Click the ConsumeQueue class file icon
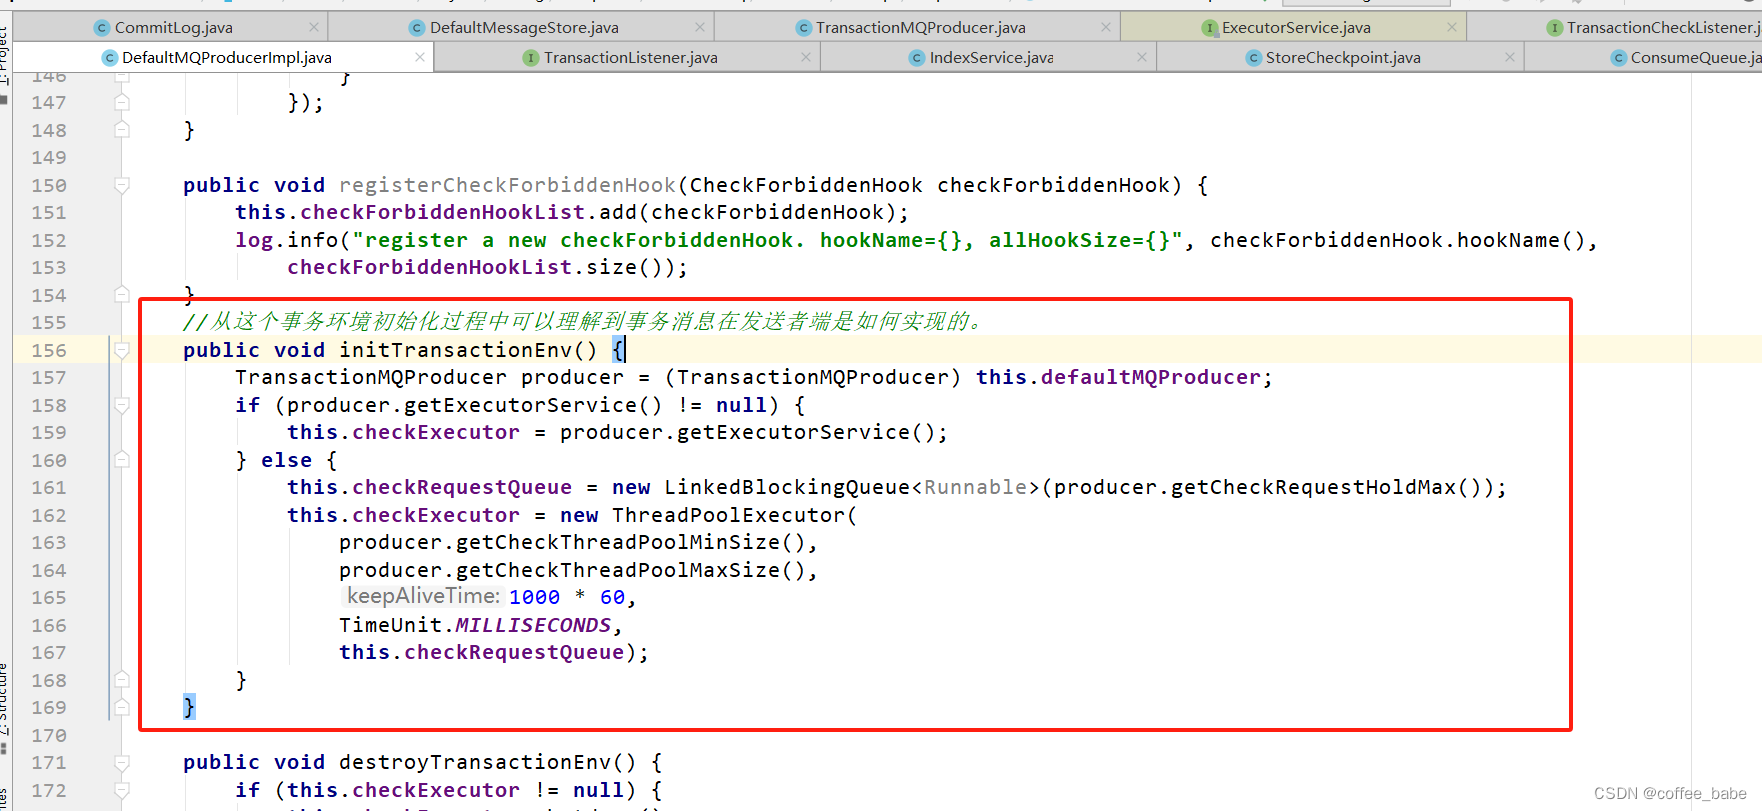This screenshot has width=1762, height=811. point(1618,58)
